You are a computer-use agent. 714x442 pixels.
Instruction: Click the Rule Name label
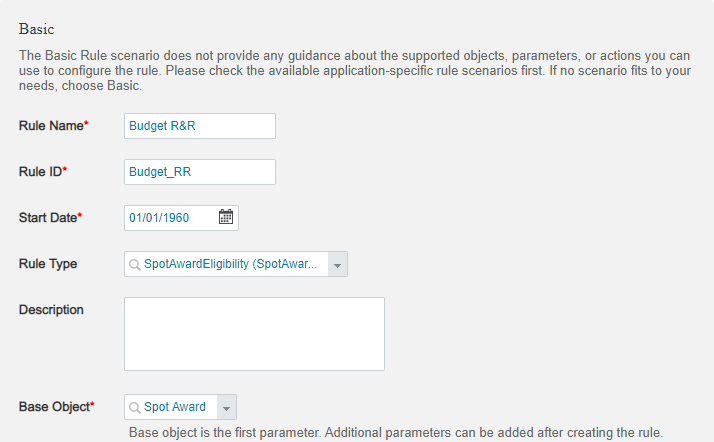pyautogui.click(x=53, y=126)
